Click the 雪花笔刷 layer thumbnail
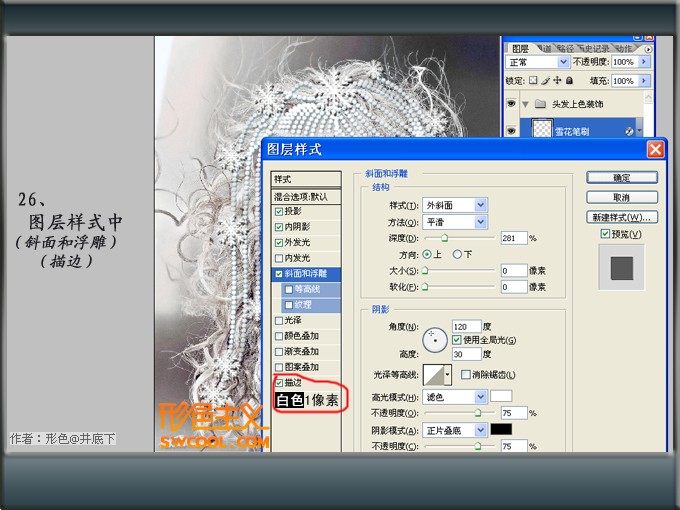The height and width of the screenshot is (510, 680). point(542,129)
